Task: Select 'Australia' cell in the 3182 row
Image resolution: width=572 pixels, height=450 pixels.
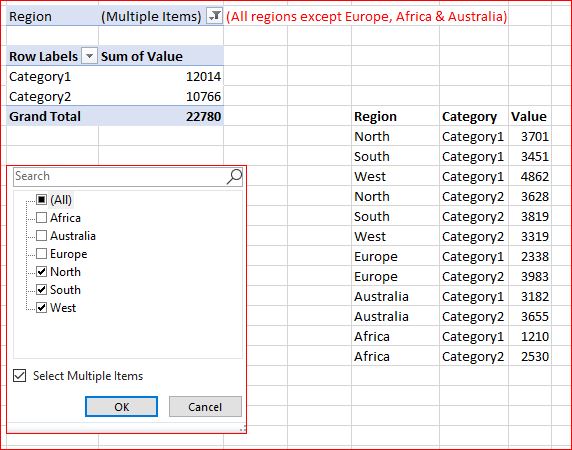Action: (x=395, y=296)
